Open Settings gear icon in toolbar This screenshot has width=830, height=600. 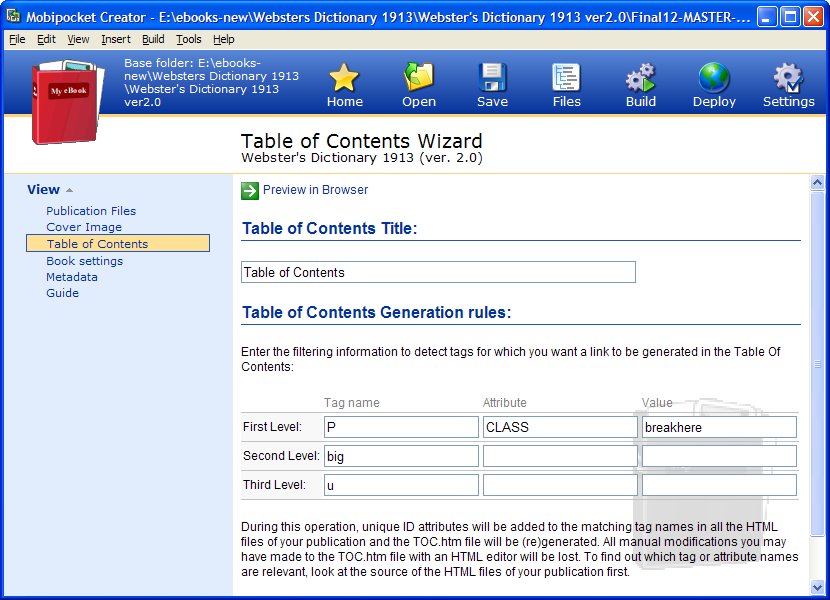point(789,77)
